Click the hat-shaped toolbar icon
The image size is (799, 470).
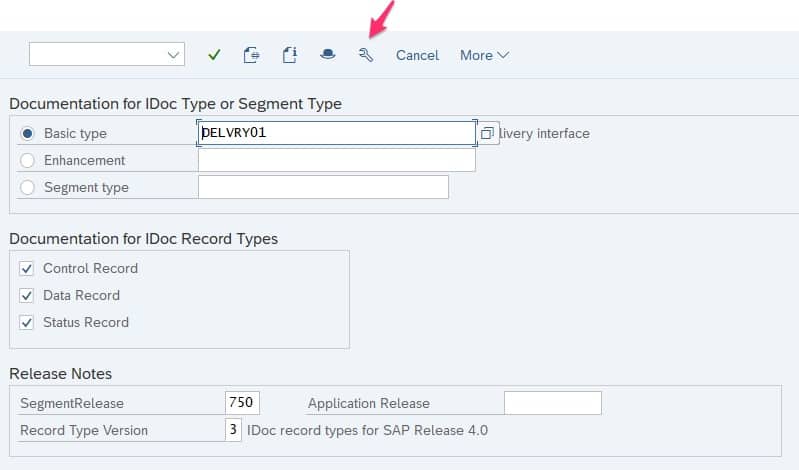click(327, 55)
